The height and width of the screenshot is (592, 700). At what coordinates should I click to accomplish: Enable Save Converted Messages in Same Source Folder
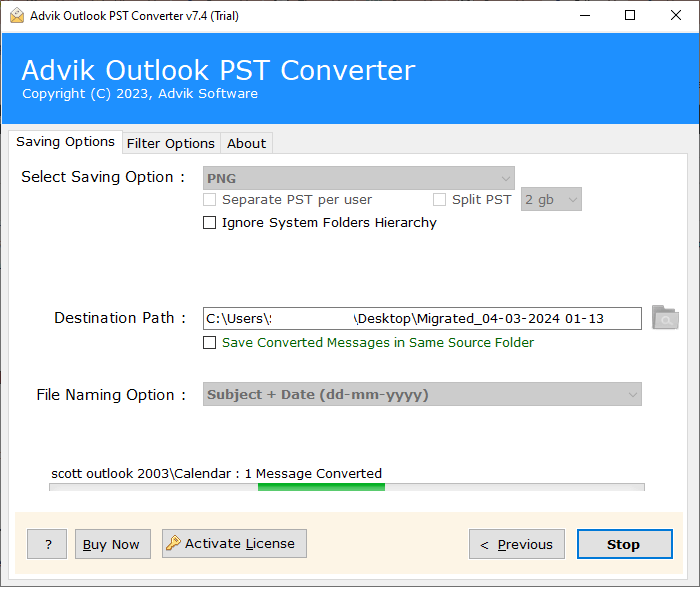(x=209, y=342)
